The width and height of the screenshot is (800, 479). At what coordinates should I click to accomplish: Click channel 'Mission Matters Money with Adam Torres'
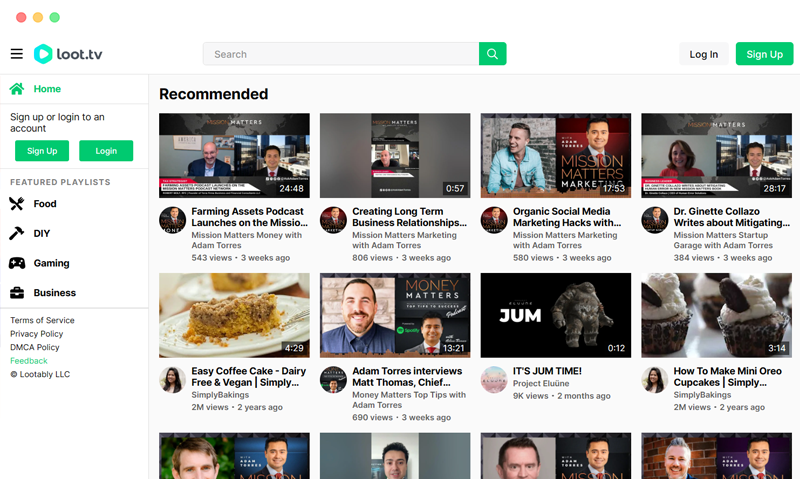pos(246,240)
